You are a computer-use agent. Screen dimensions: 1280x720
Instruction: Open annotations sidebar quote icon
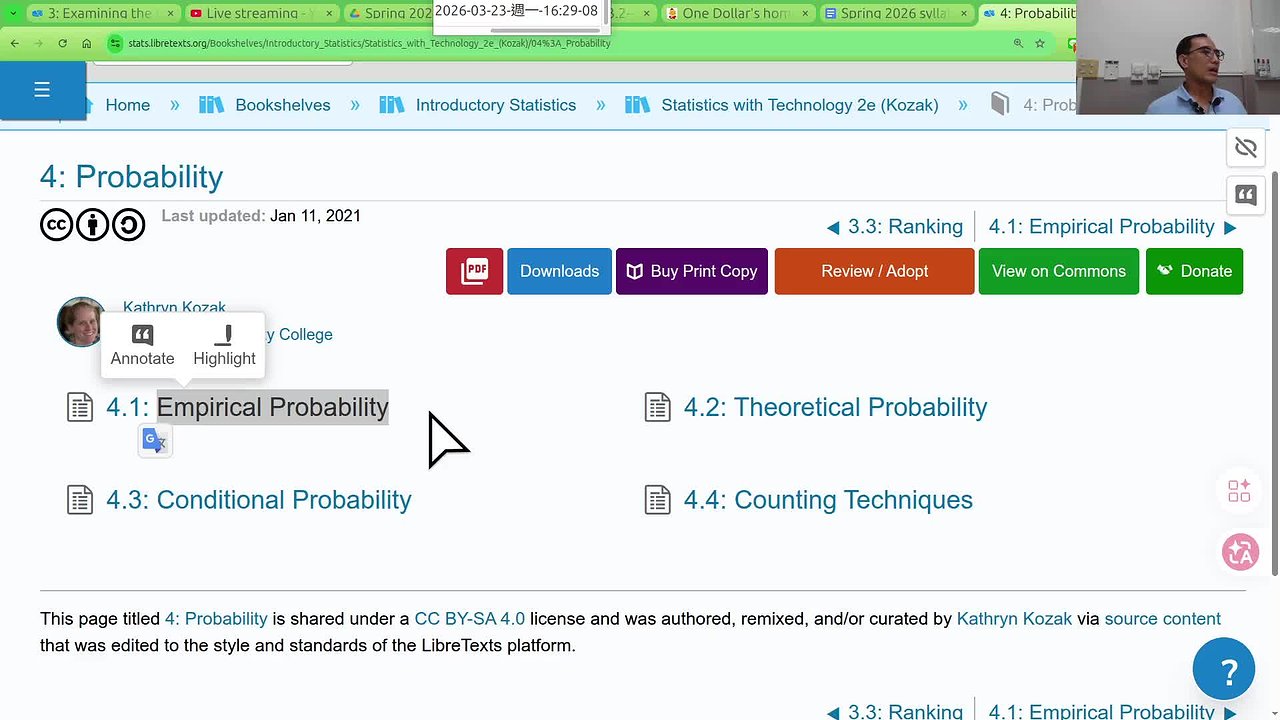[x=1245, y=195]
